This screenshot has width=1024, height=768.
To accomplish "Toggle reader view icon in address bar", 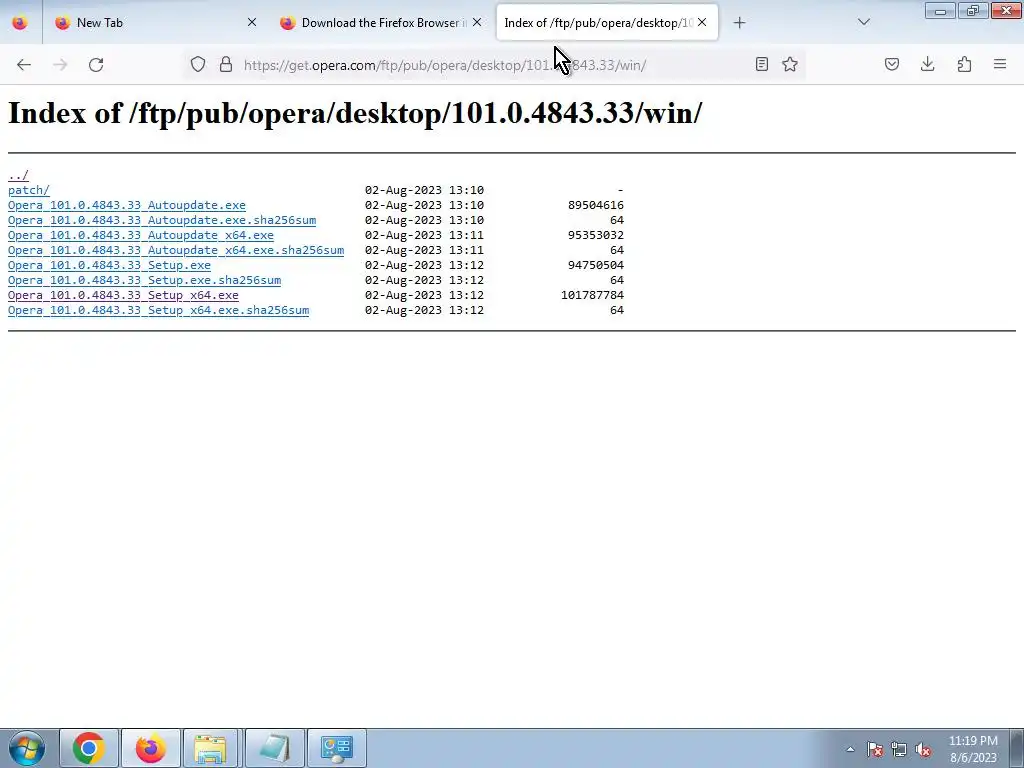I will pos(761,64).
